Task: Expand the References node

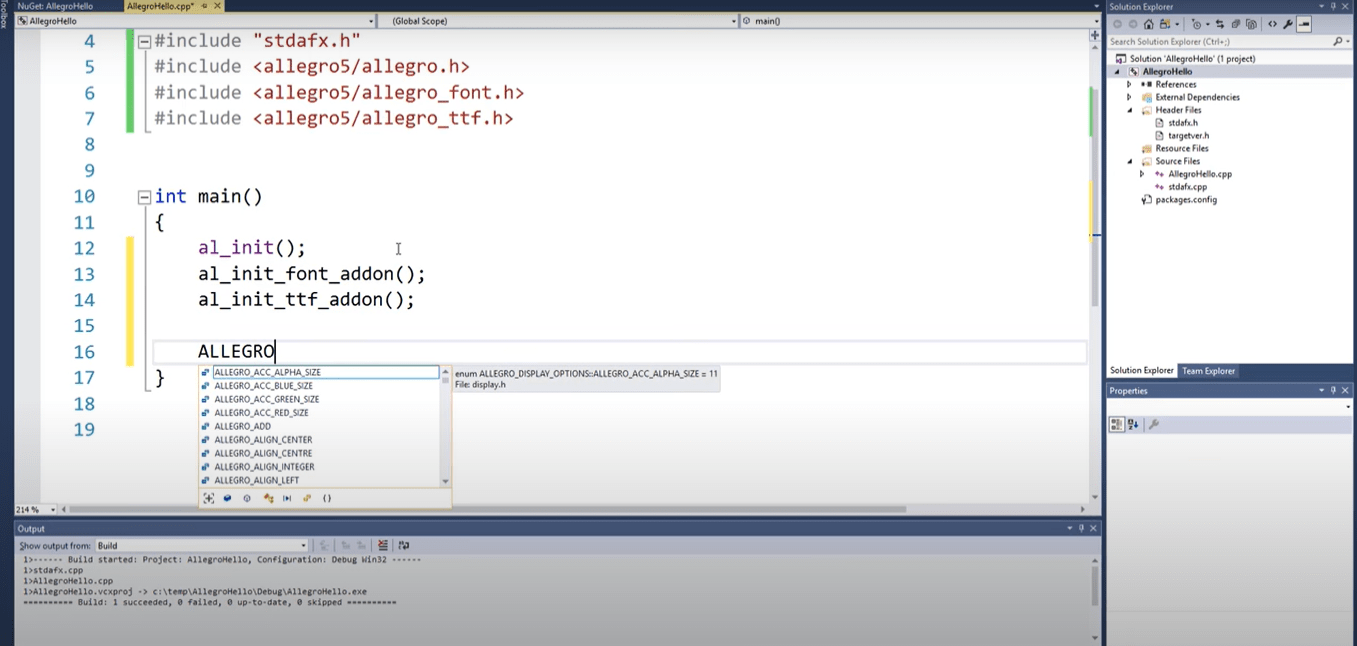Action: click(1130, 85)
